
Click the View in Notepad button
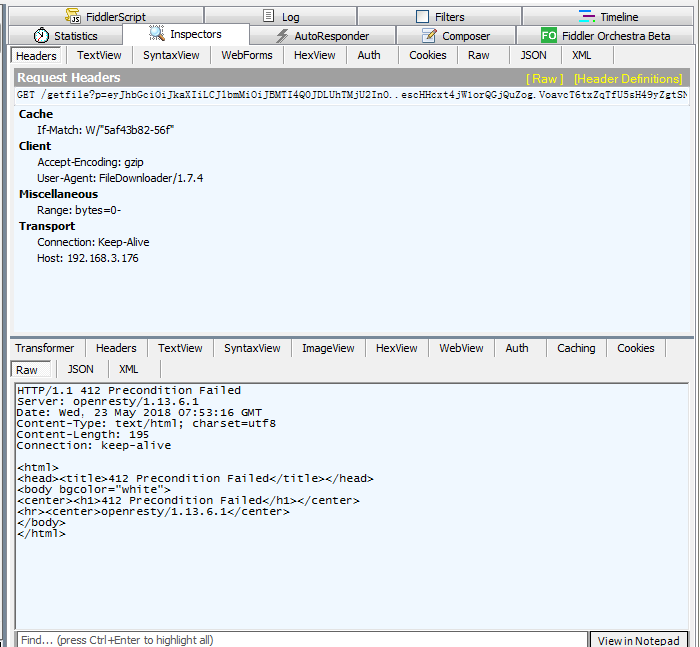coord(638,641)
